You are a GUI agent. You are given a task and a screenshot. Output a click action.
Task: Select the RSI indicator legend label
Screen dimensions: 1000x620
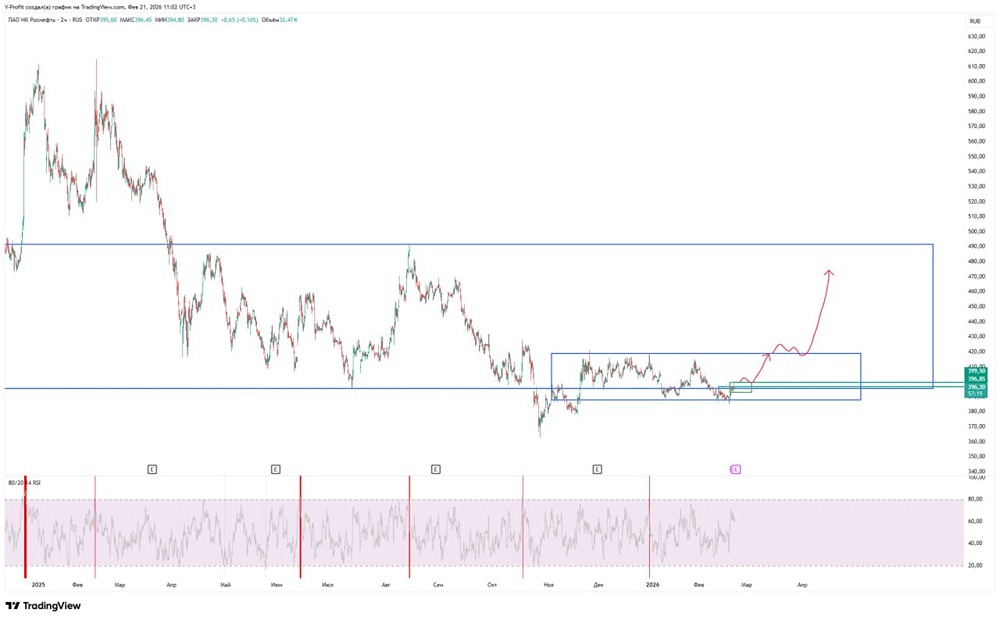[x=24, y=483]
